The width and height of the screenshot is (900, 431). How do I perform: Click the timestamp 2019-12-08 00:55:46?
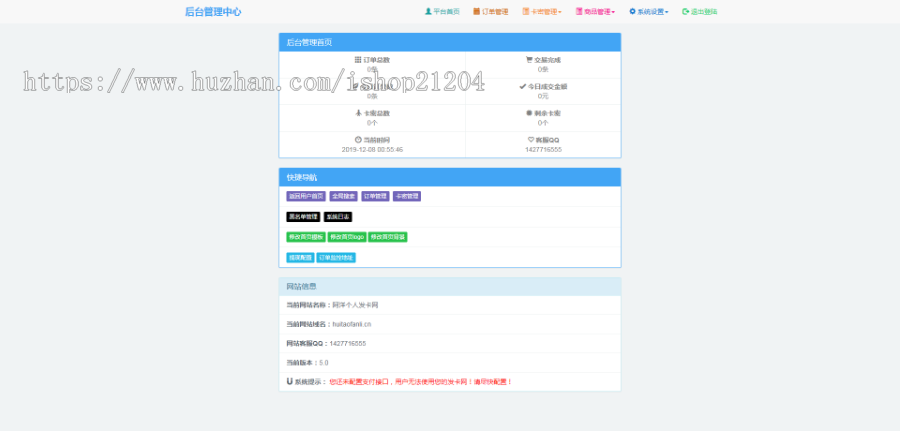coord(372,149)
